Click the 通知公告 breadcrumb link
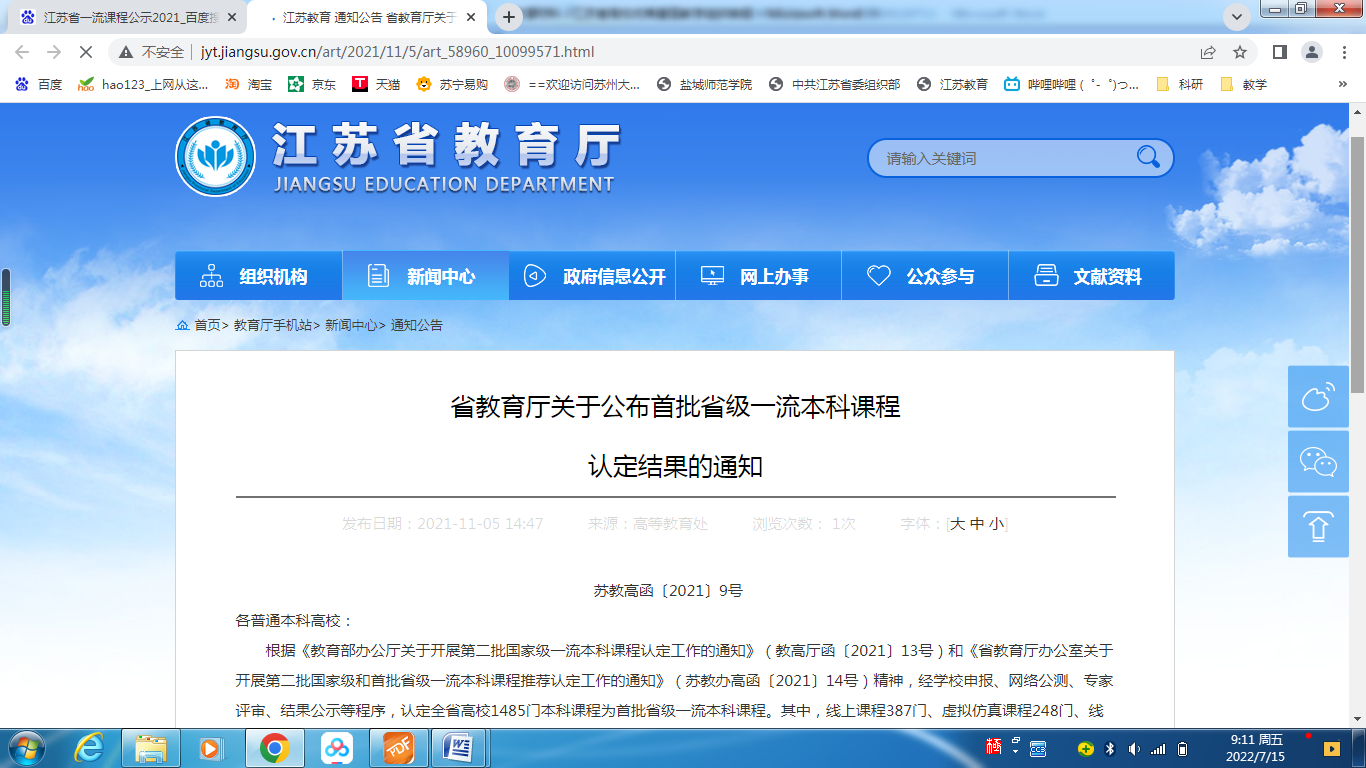 [416, 325]
